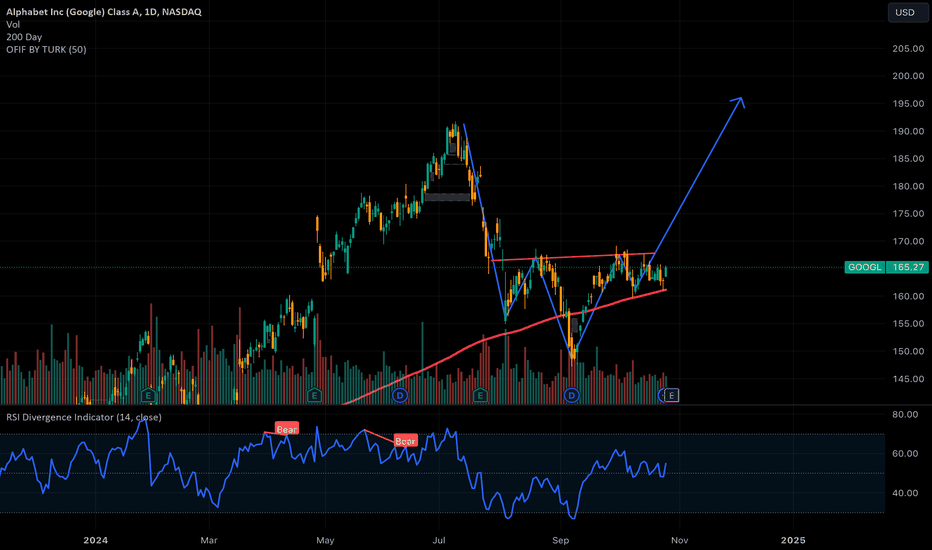The image size is (932, 550).
Task: Click the earnings E marker after July
Action: click(x=480, y=395)
